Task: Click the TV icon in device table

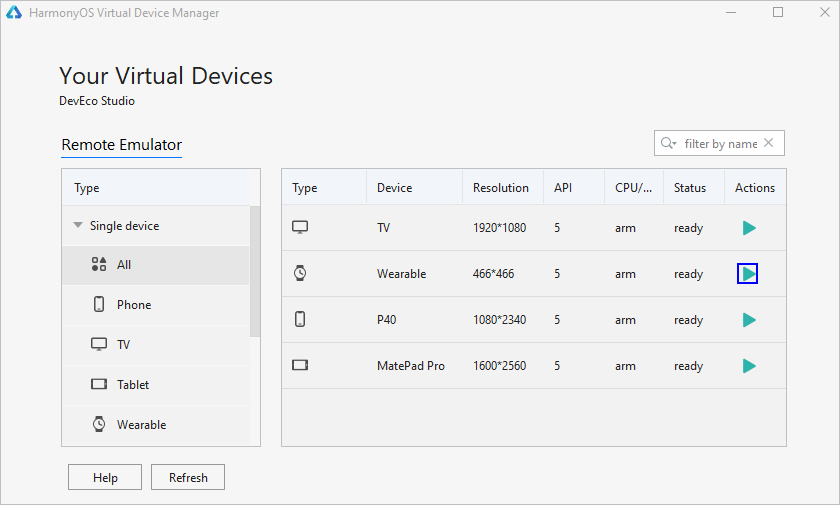Action: pyautogui.click(x=300, y=228)
